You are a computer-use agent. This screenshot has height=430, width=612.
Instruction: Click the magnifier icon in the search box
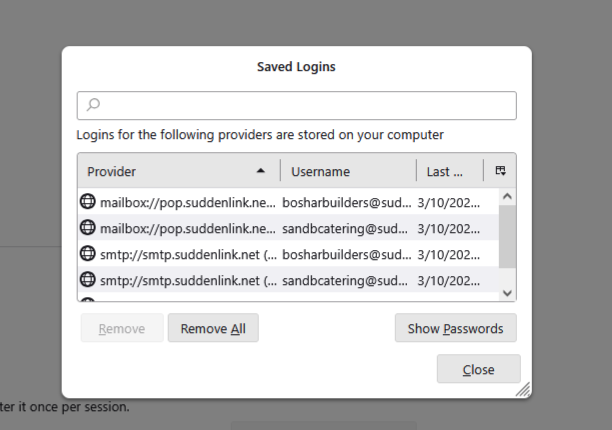pos(93,105)
